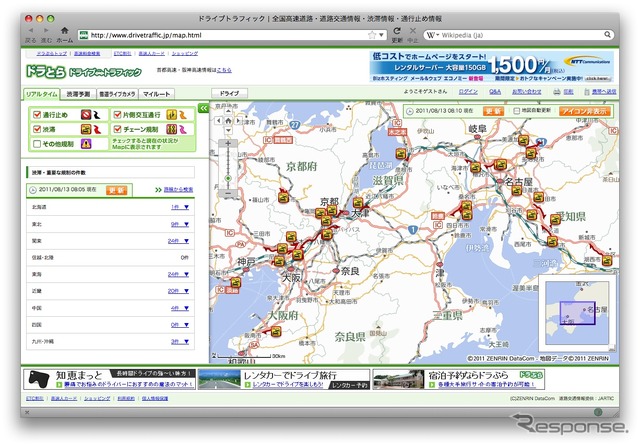Click the magnifier icon in Wikipedia search box
Image resolution: width=640 pixels, height=446 pixels.
pos(607,35)
